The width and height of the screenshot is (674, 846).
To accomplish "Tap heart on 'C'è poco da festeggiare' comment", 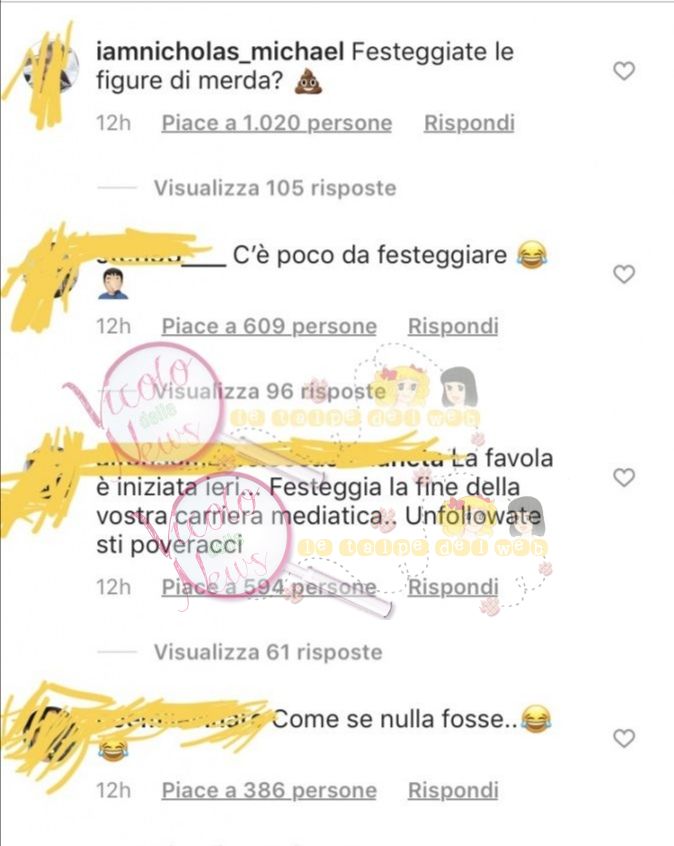I will coord(624,274).
